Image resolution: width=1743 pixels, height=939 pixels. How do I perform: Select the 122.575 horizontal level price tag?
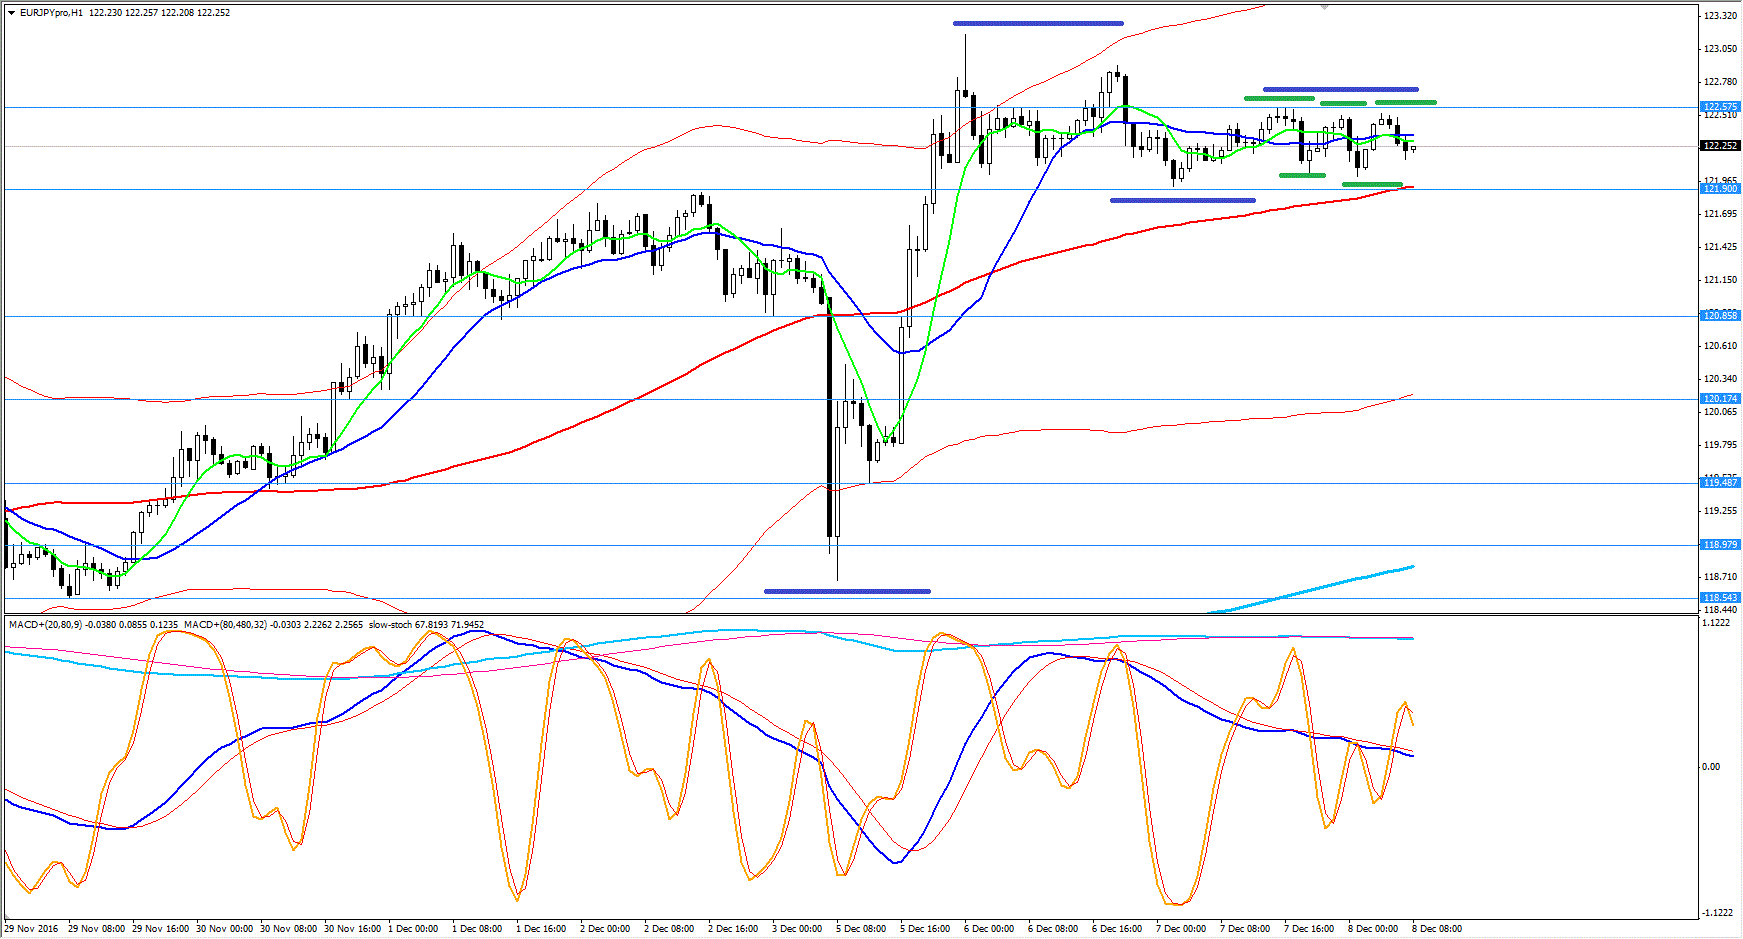(x=1720, y=107)
